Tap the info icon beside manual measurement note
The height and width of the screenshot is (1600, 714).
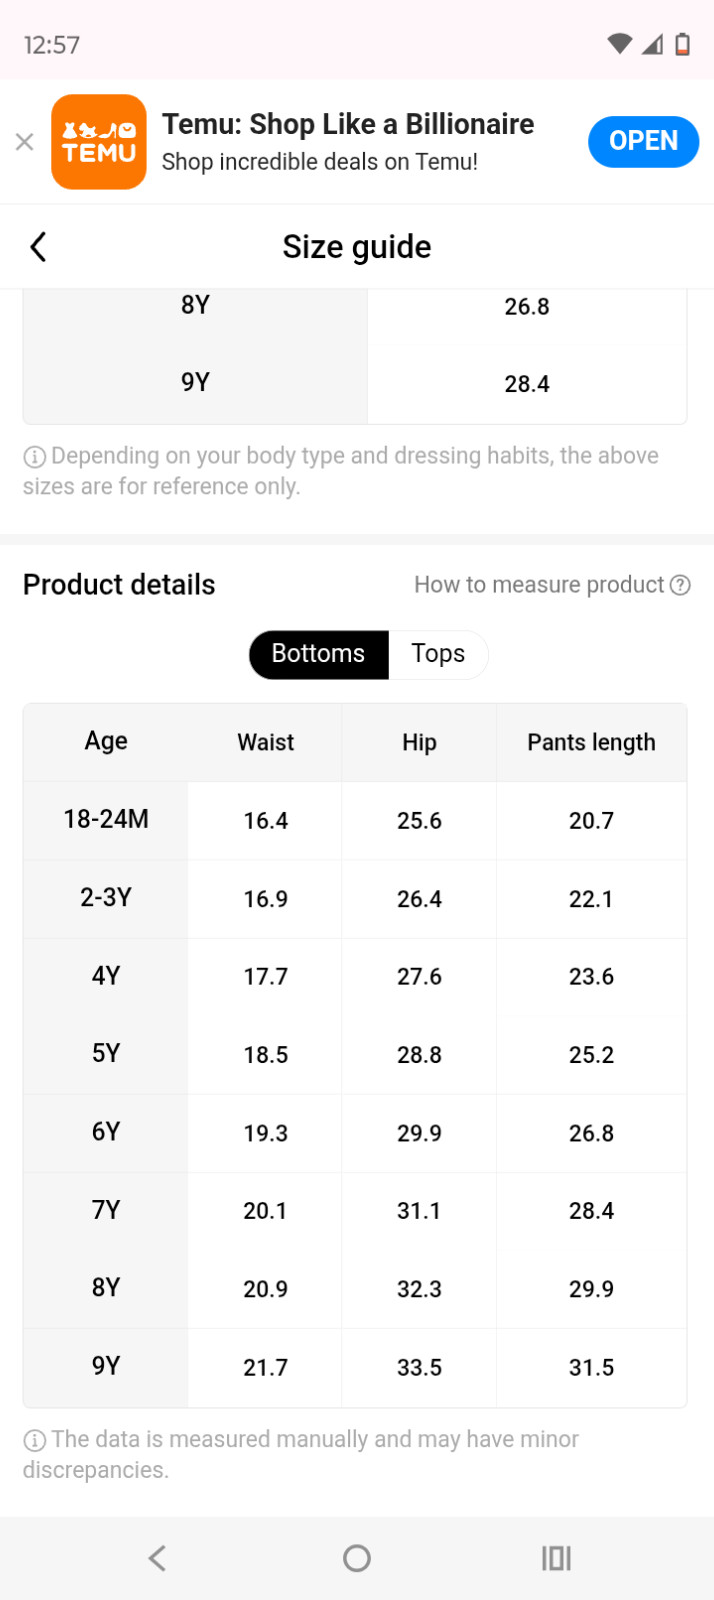tap(34, 1440)
